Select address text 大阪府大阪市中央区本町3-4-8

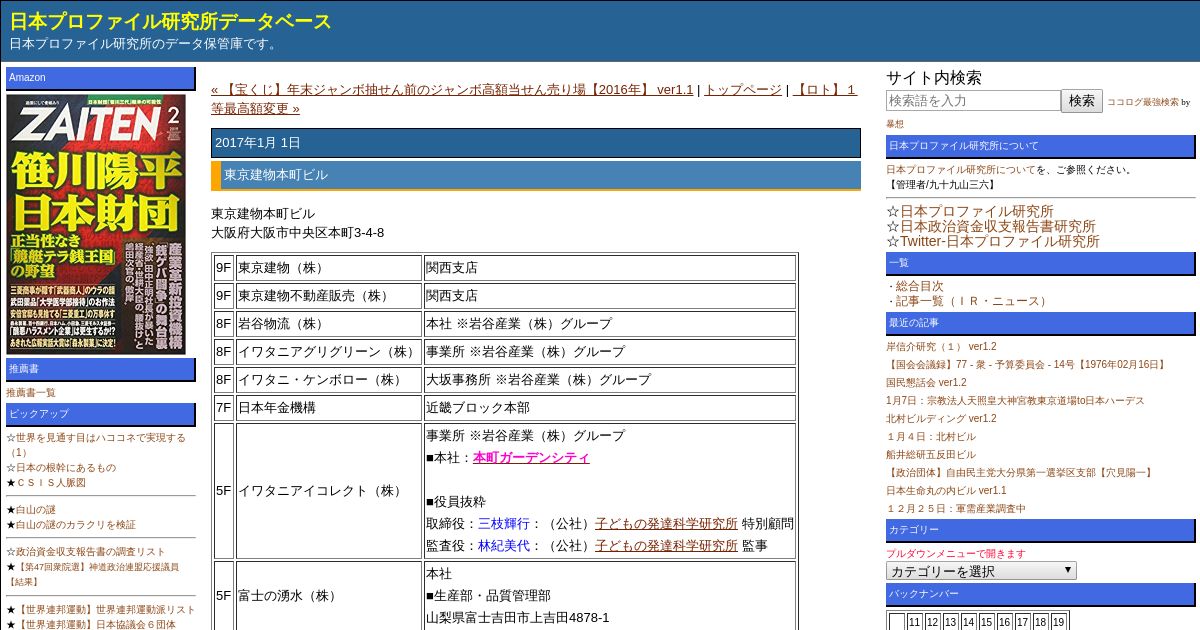coord(297,233)
